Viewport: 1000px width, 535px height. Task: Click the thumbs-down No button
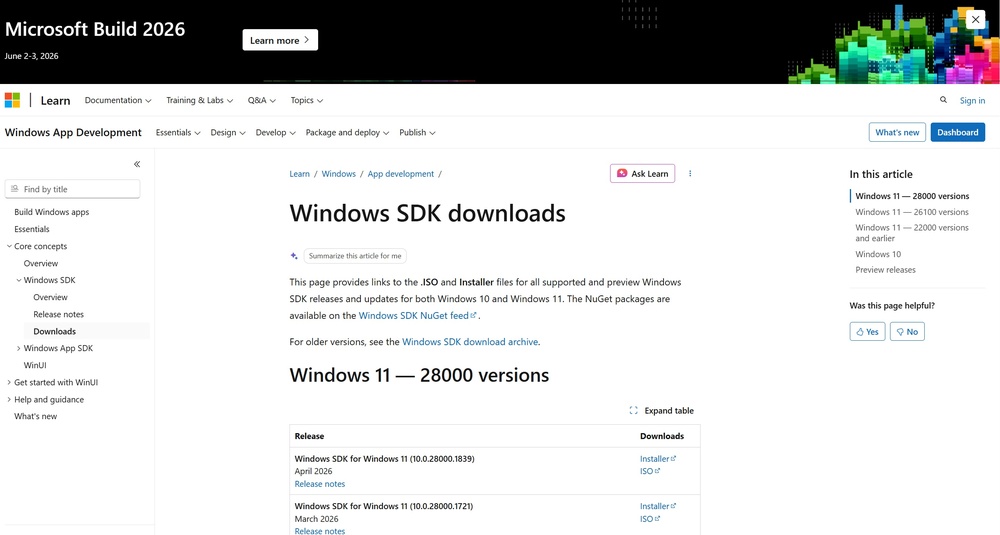(x=907, y=332)
